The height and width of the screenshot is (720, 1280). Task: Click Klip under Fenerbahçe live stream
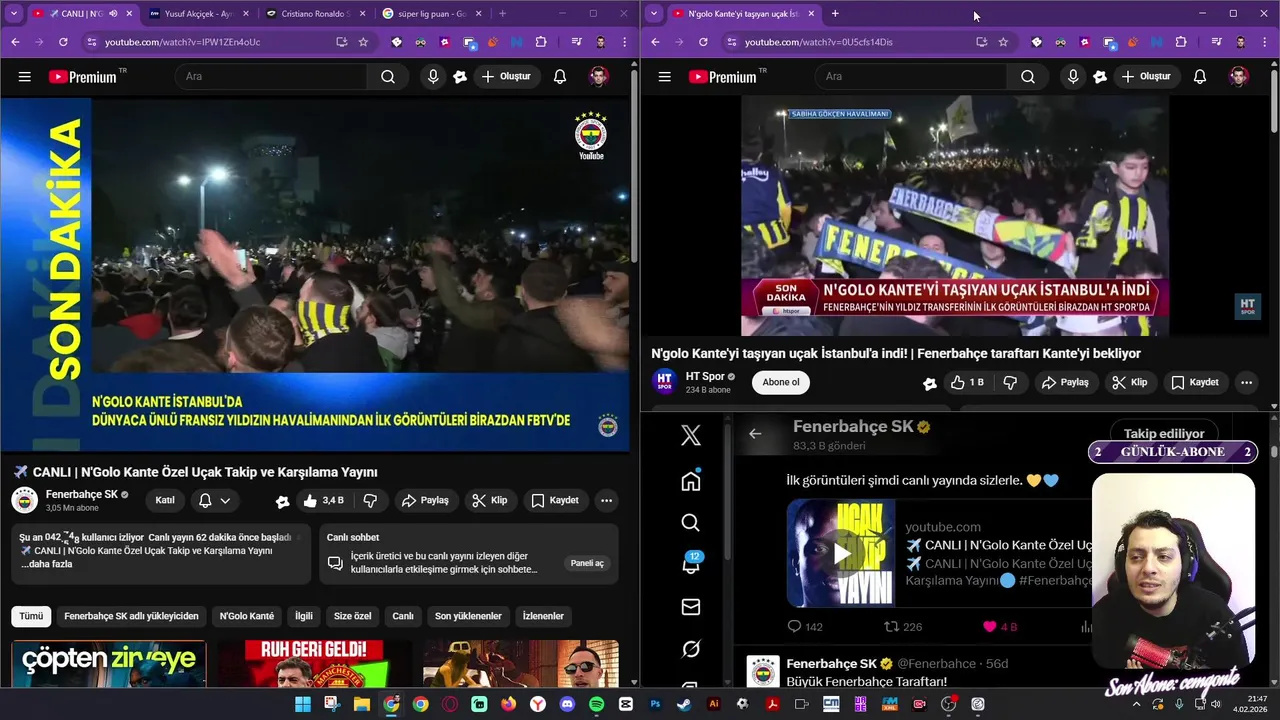490,500
